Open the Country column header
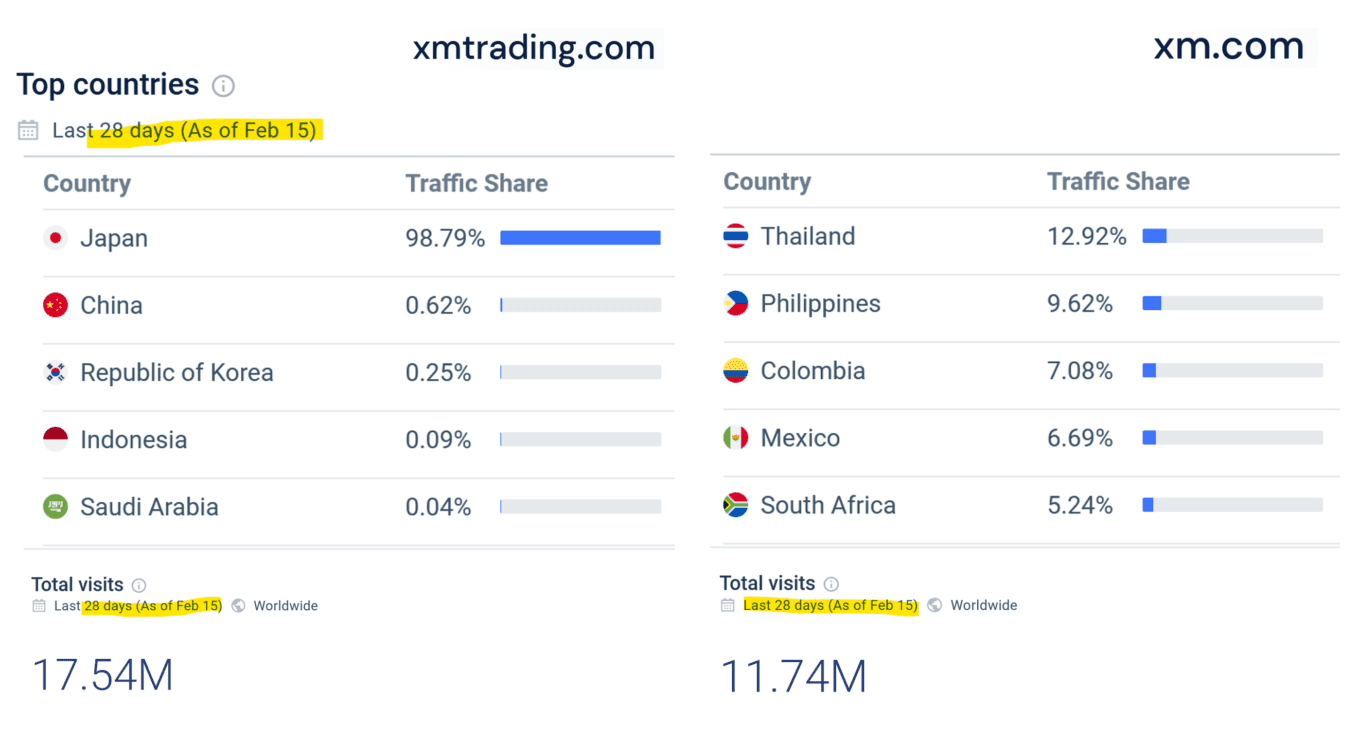This screenshot has width=1360, height=742. (86, 183)
